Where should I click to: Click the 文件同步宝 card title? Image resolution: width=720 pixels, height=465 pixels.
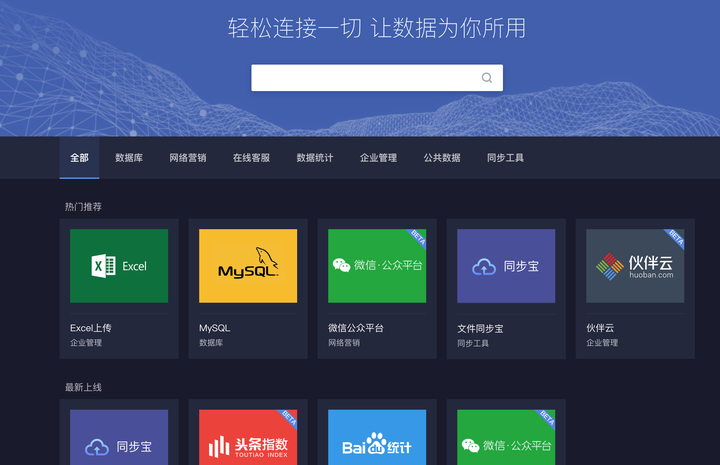tap(480, 329)
